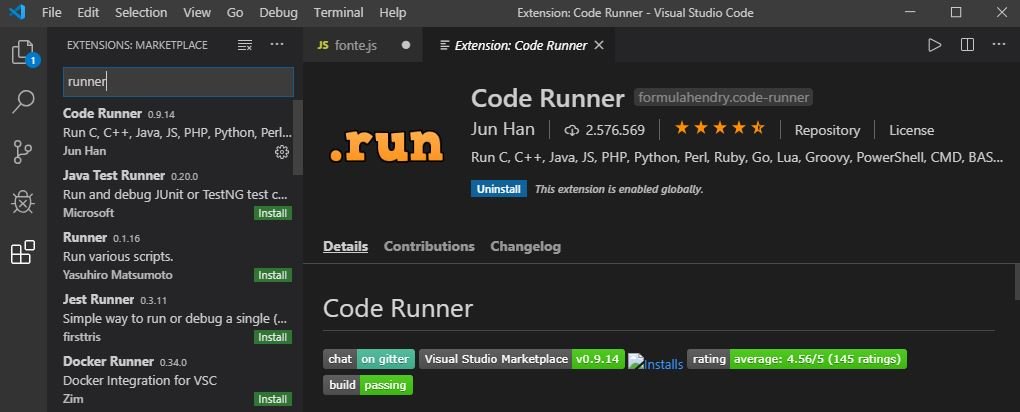Click the publisher name Jun Han
This screenshot has height=412, width=1020.
pyautogui.click(x=503, y=130)
